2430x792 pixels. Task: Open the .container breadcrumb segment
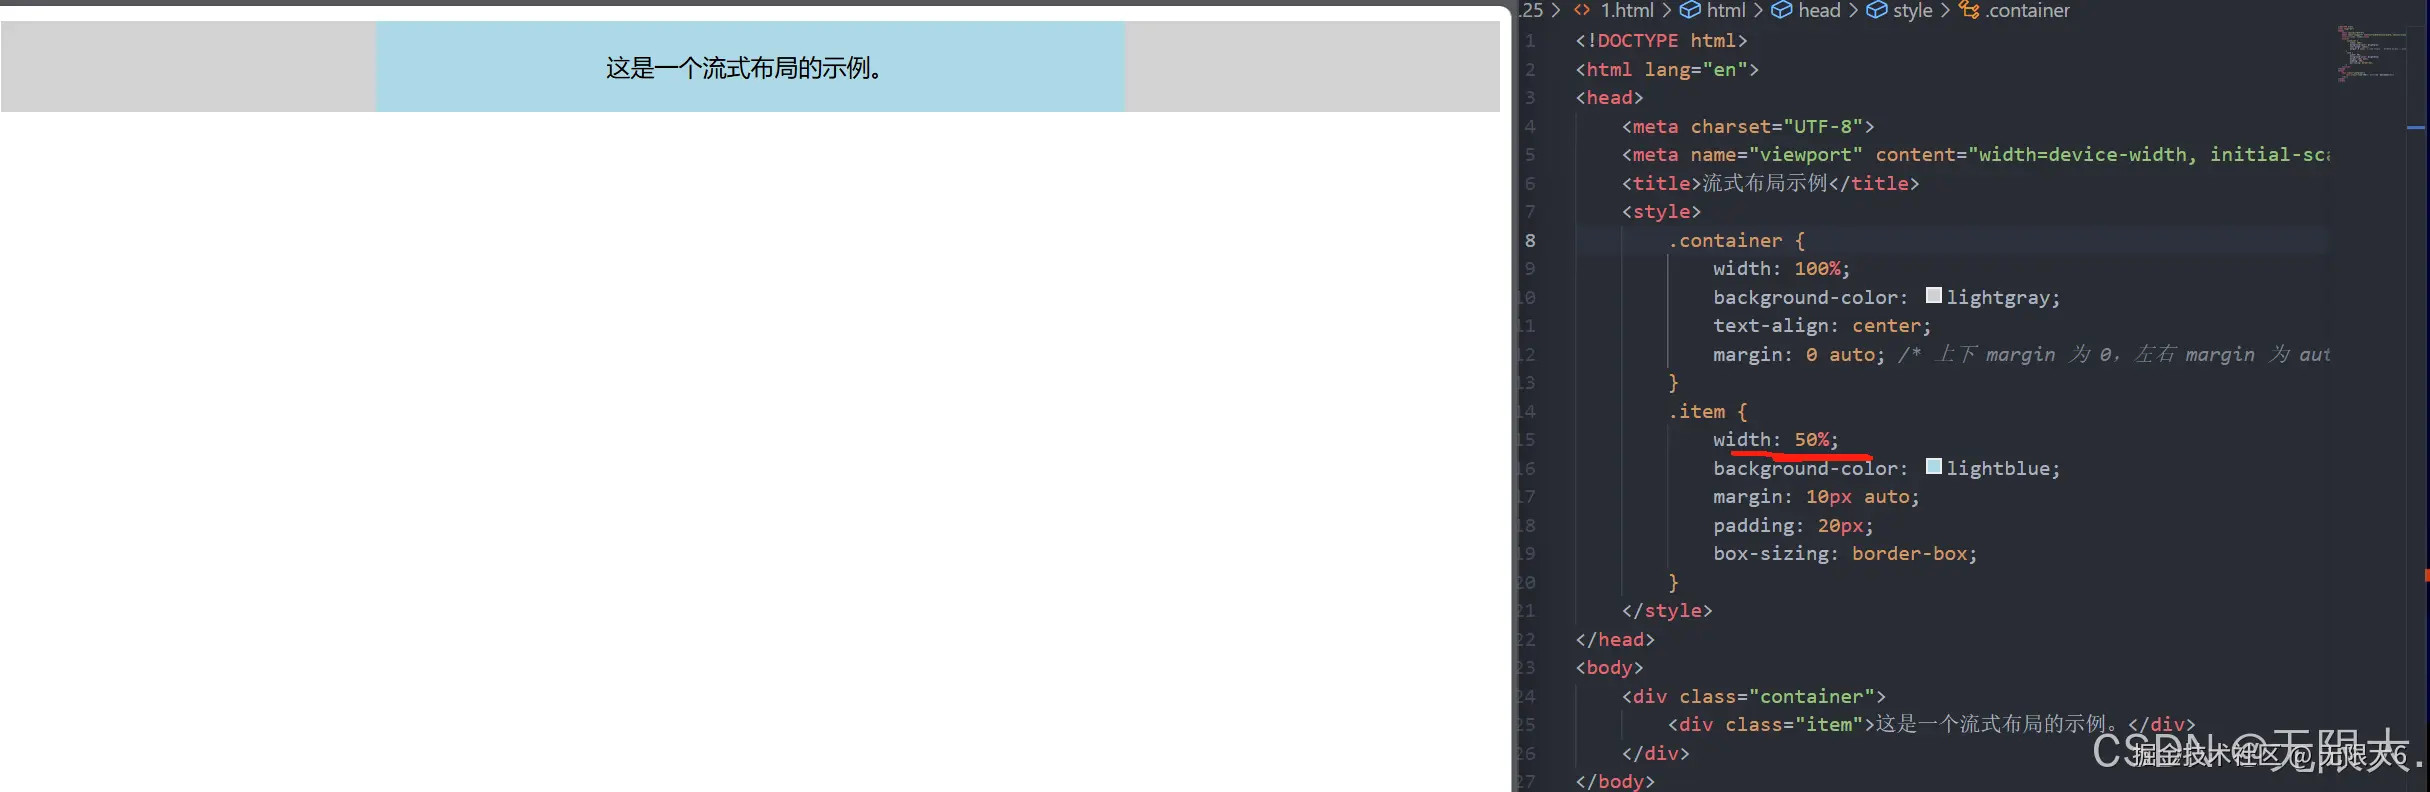(2027, 10)
